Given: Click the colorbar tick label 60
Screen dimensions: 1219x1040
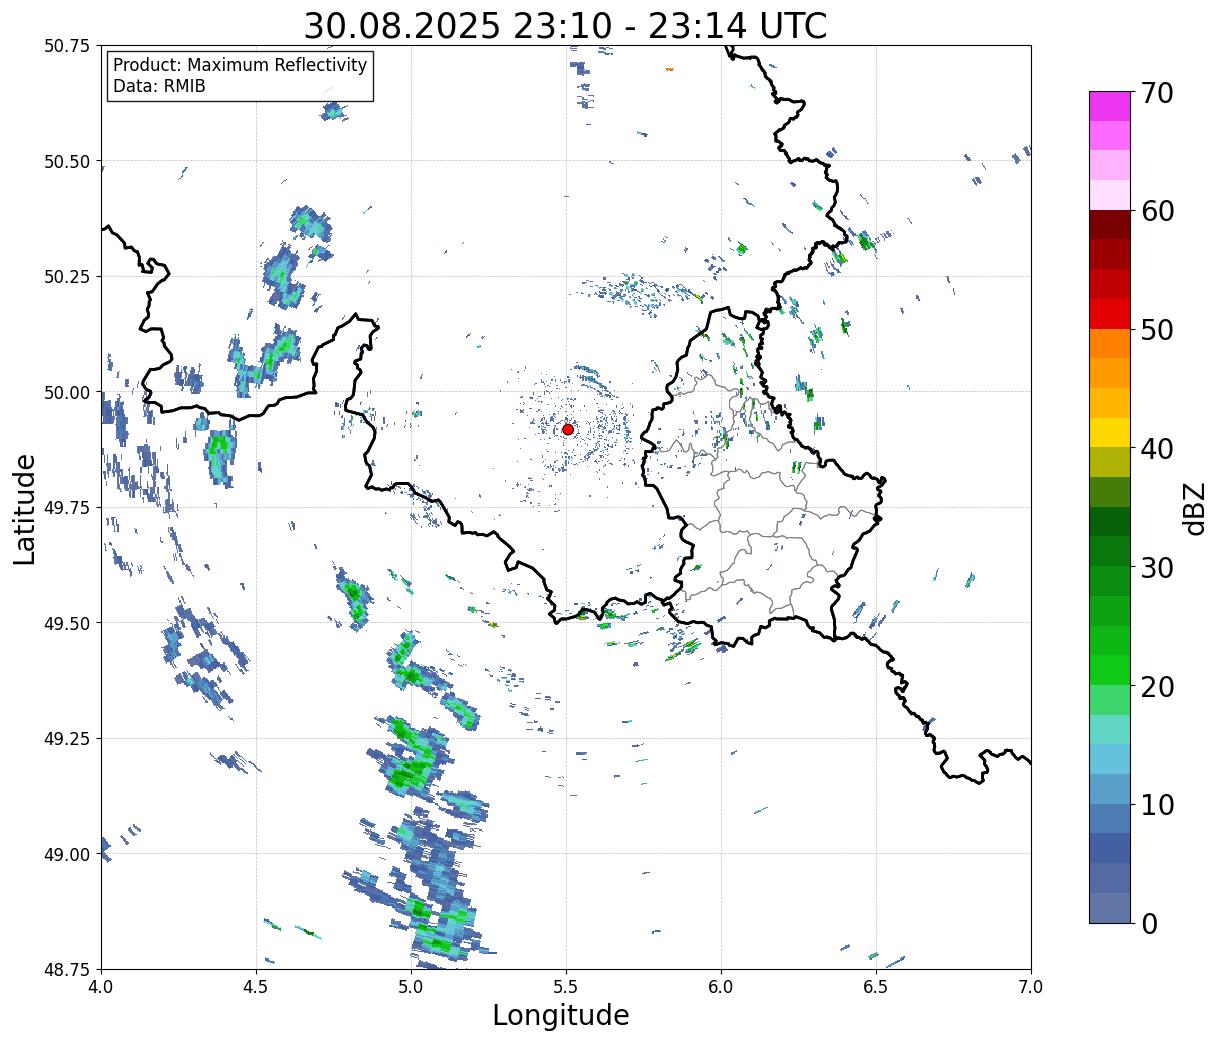Looking at the screenshot, I should (1156, 211).
